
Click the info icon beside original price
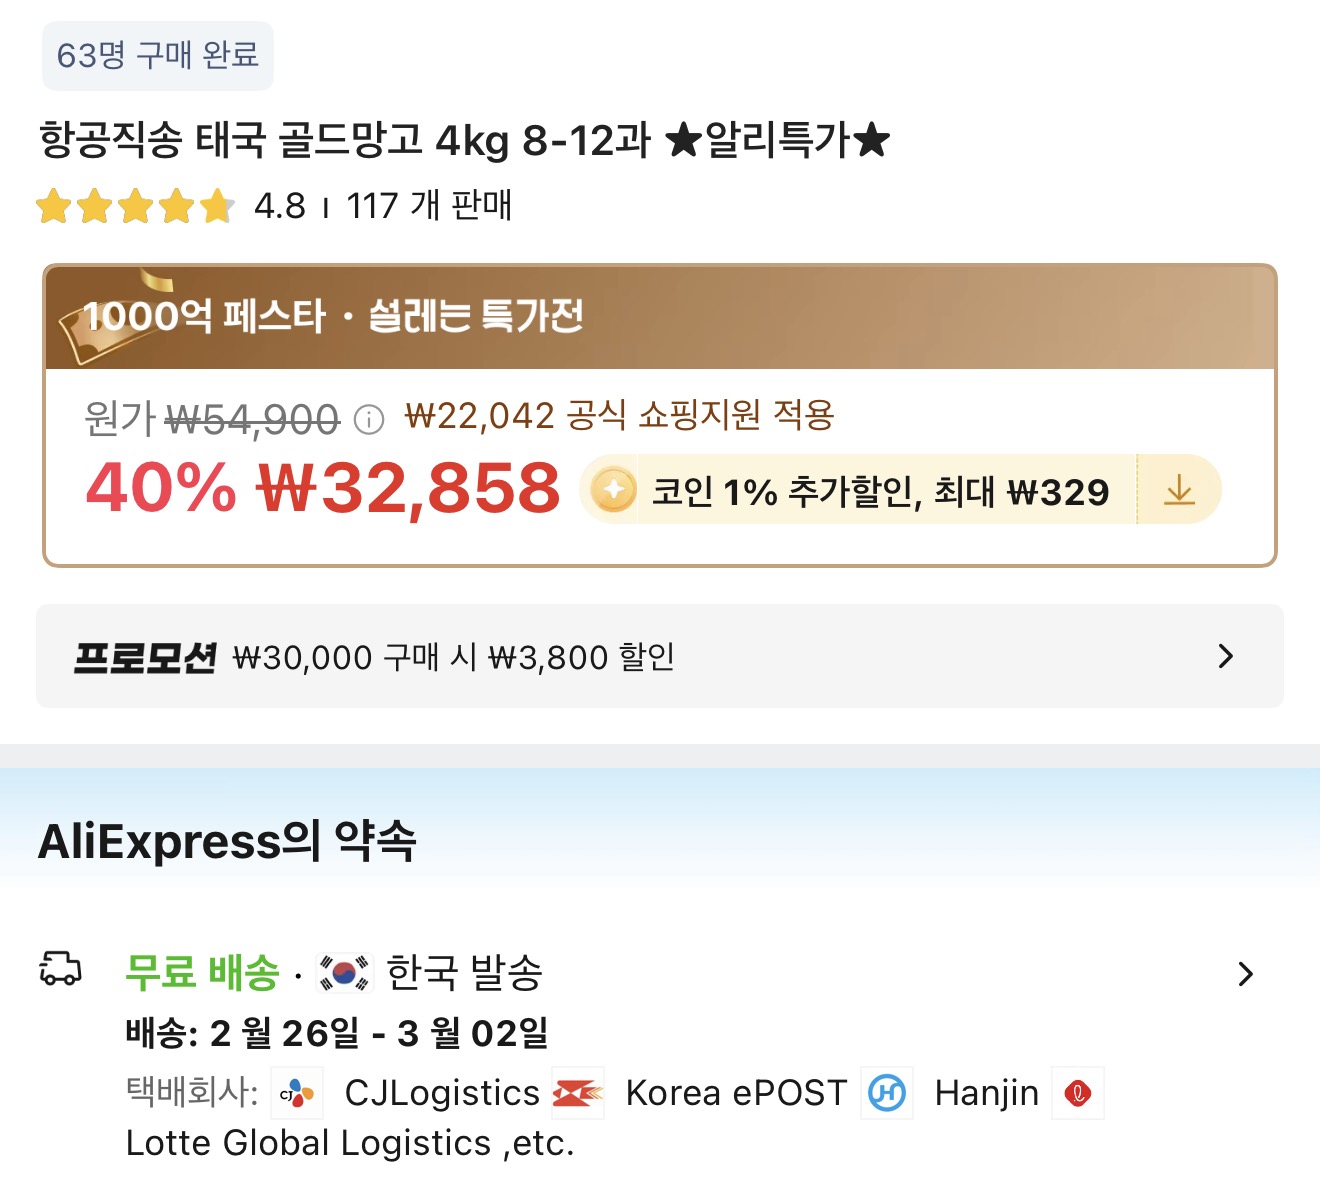pos(369,419)
